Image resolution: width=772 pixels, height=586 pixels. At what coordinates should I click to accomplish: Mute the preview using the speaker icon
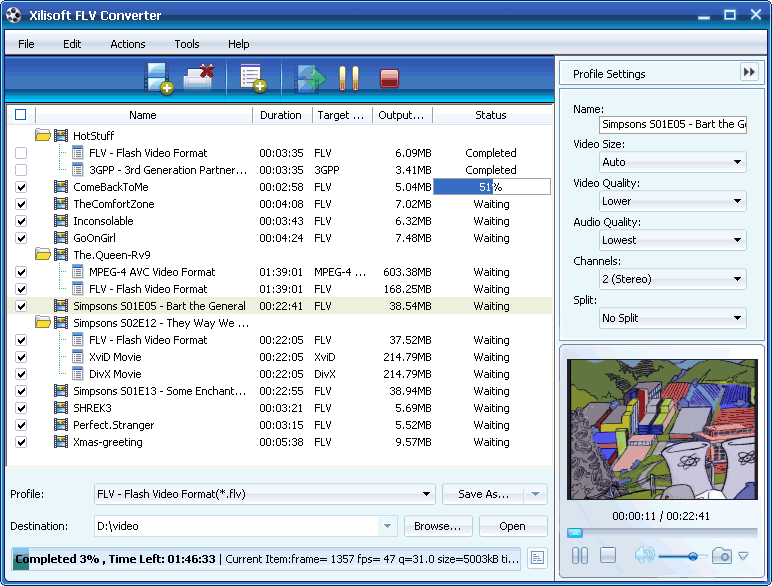click(644, 556)
